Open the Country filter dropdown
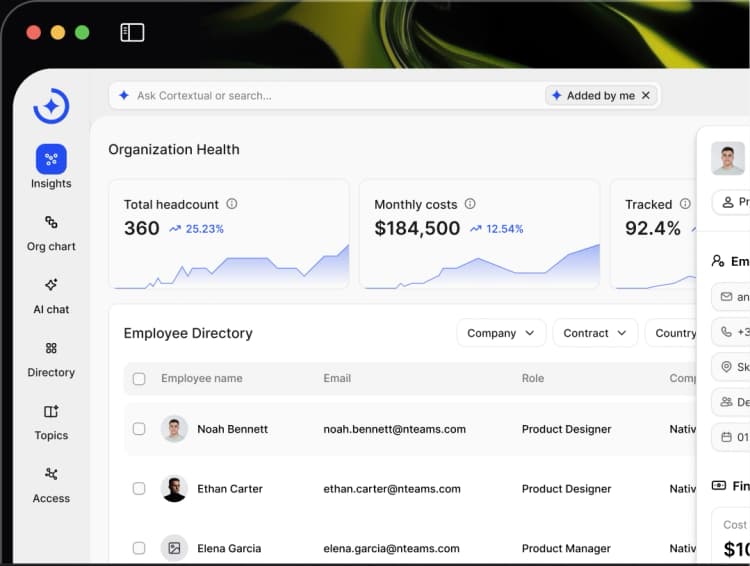750x566 pixels. tap(672, 333)
